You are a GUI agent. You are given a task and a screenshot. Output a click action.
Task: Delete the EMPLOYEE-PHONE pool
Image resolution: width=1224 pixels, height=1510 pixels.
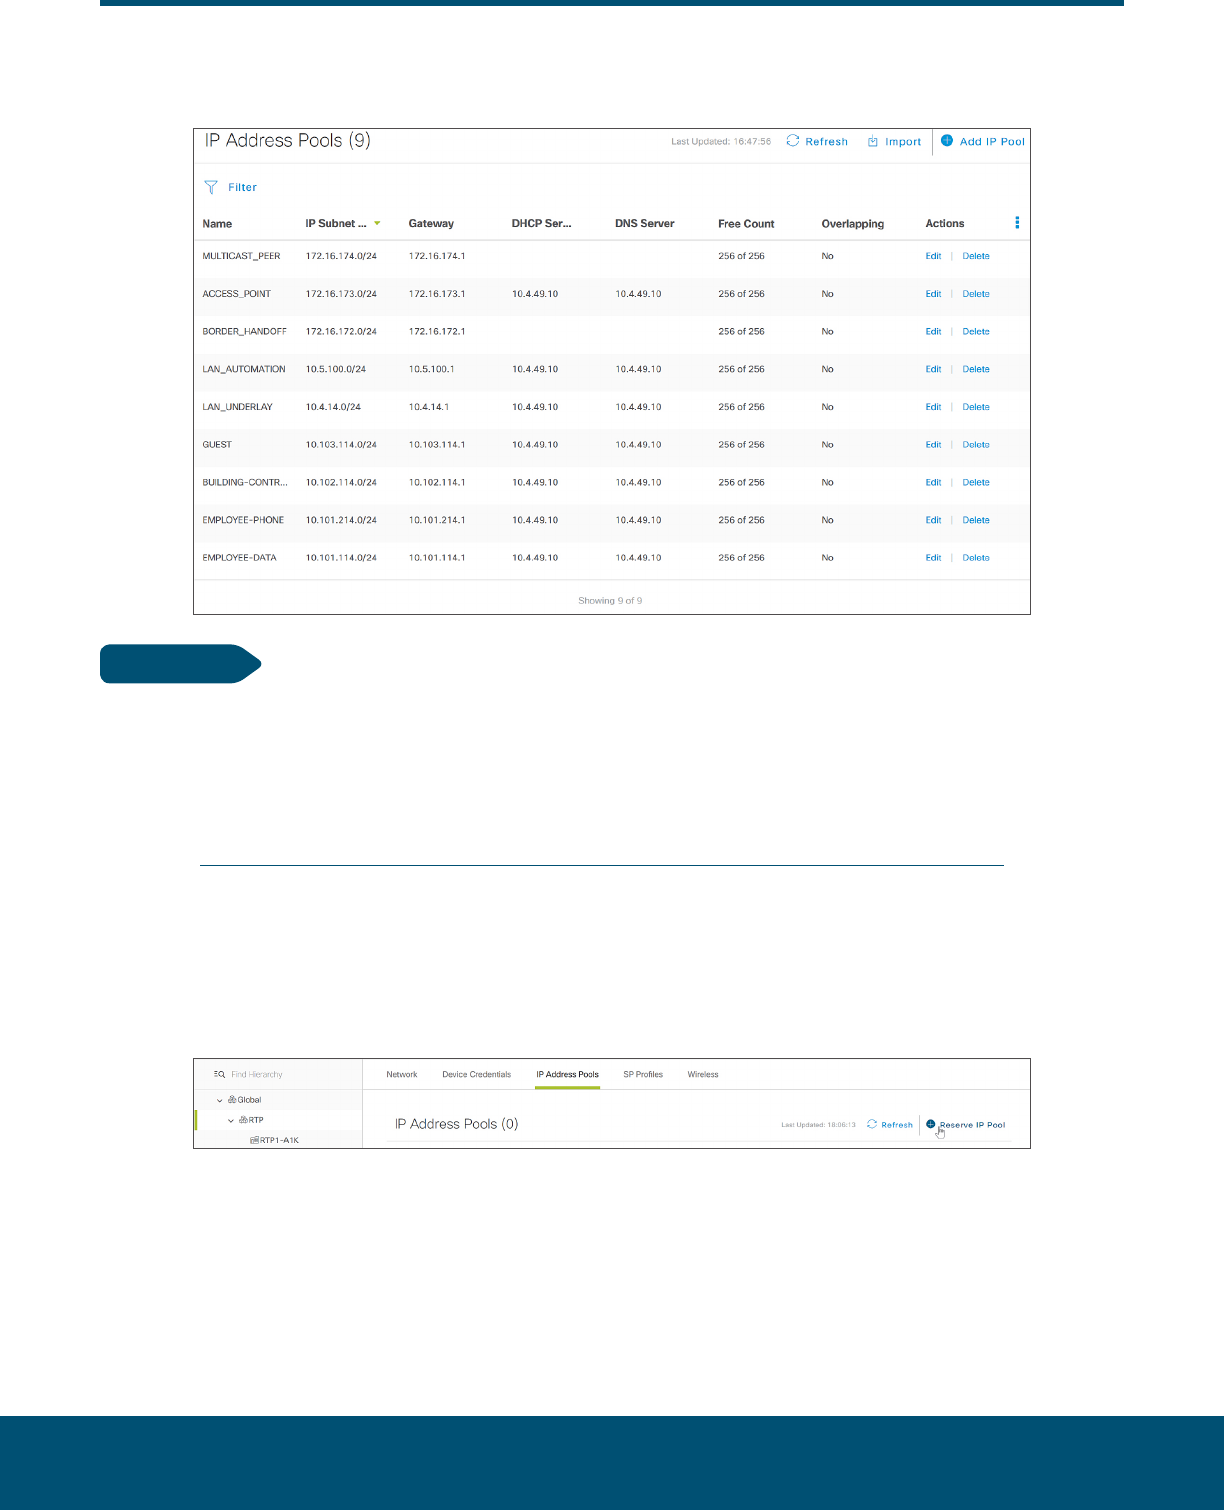tap(976, 520)
